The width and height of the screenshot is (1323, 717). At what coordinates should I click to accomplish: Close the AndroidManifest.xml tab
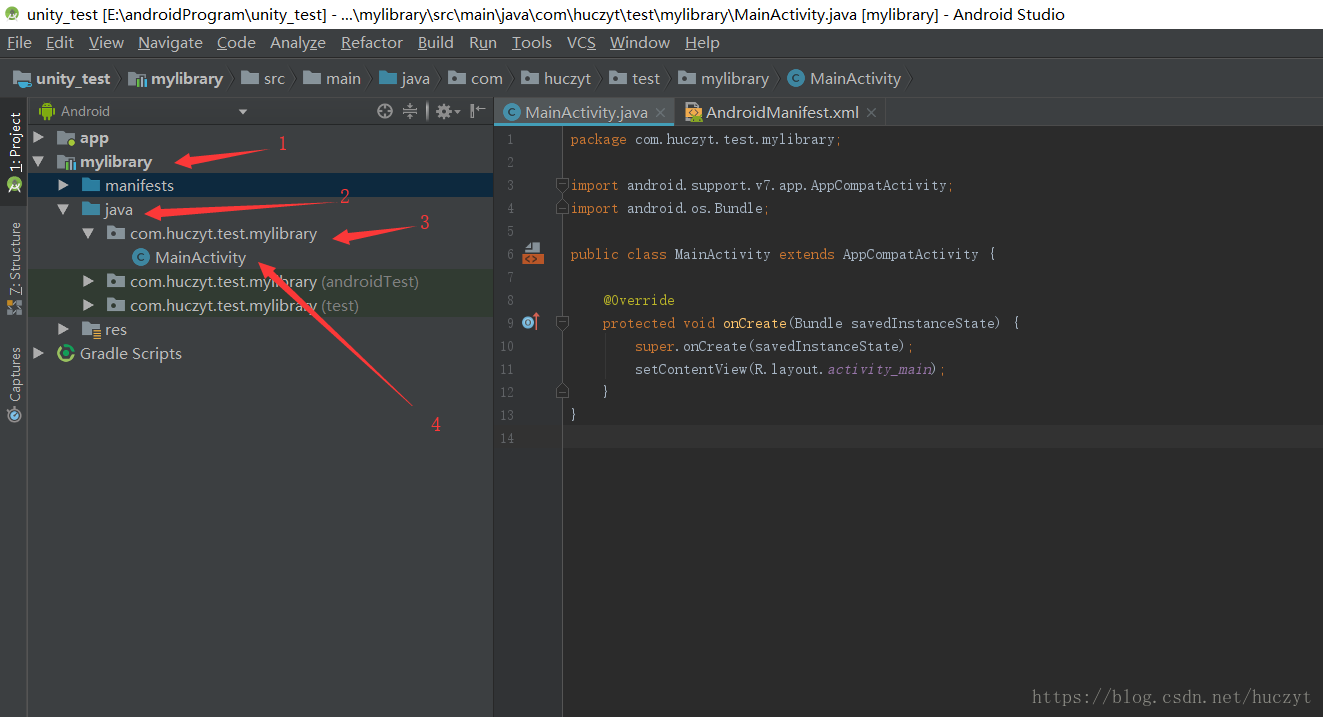tap(872, 113)
